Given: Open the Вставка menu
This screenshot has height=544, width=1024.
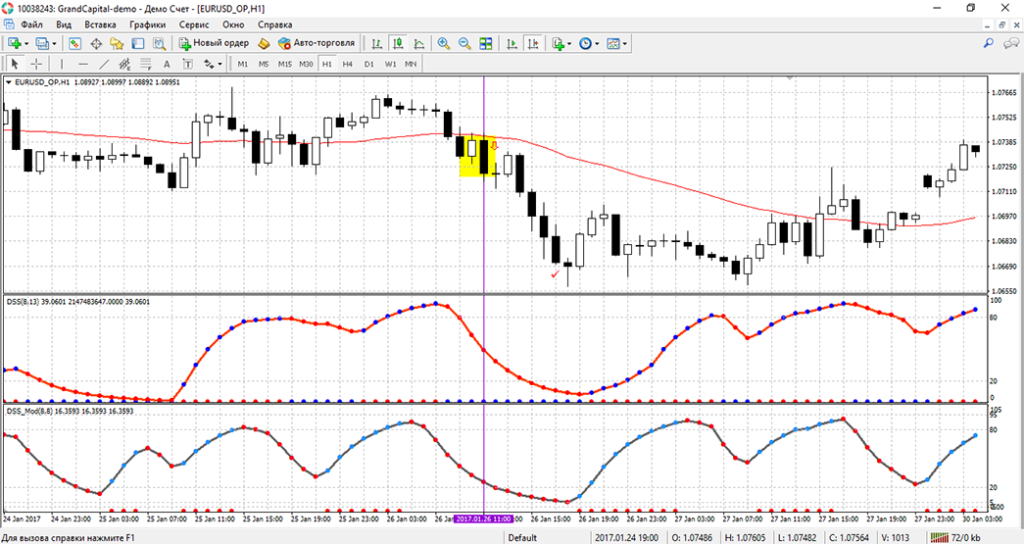Looking at the screenshot, I should coord(100,24).
